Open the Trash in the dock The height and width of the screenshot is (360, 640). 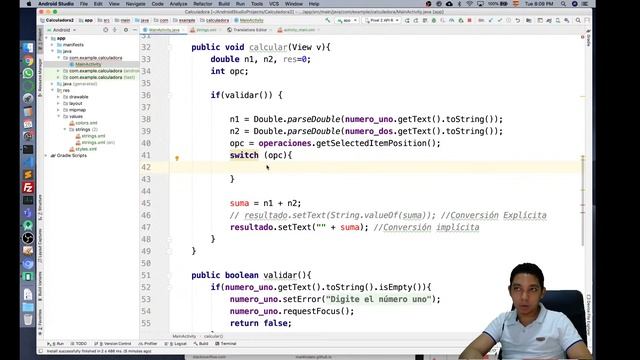click(x=28, y=319)
